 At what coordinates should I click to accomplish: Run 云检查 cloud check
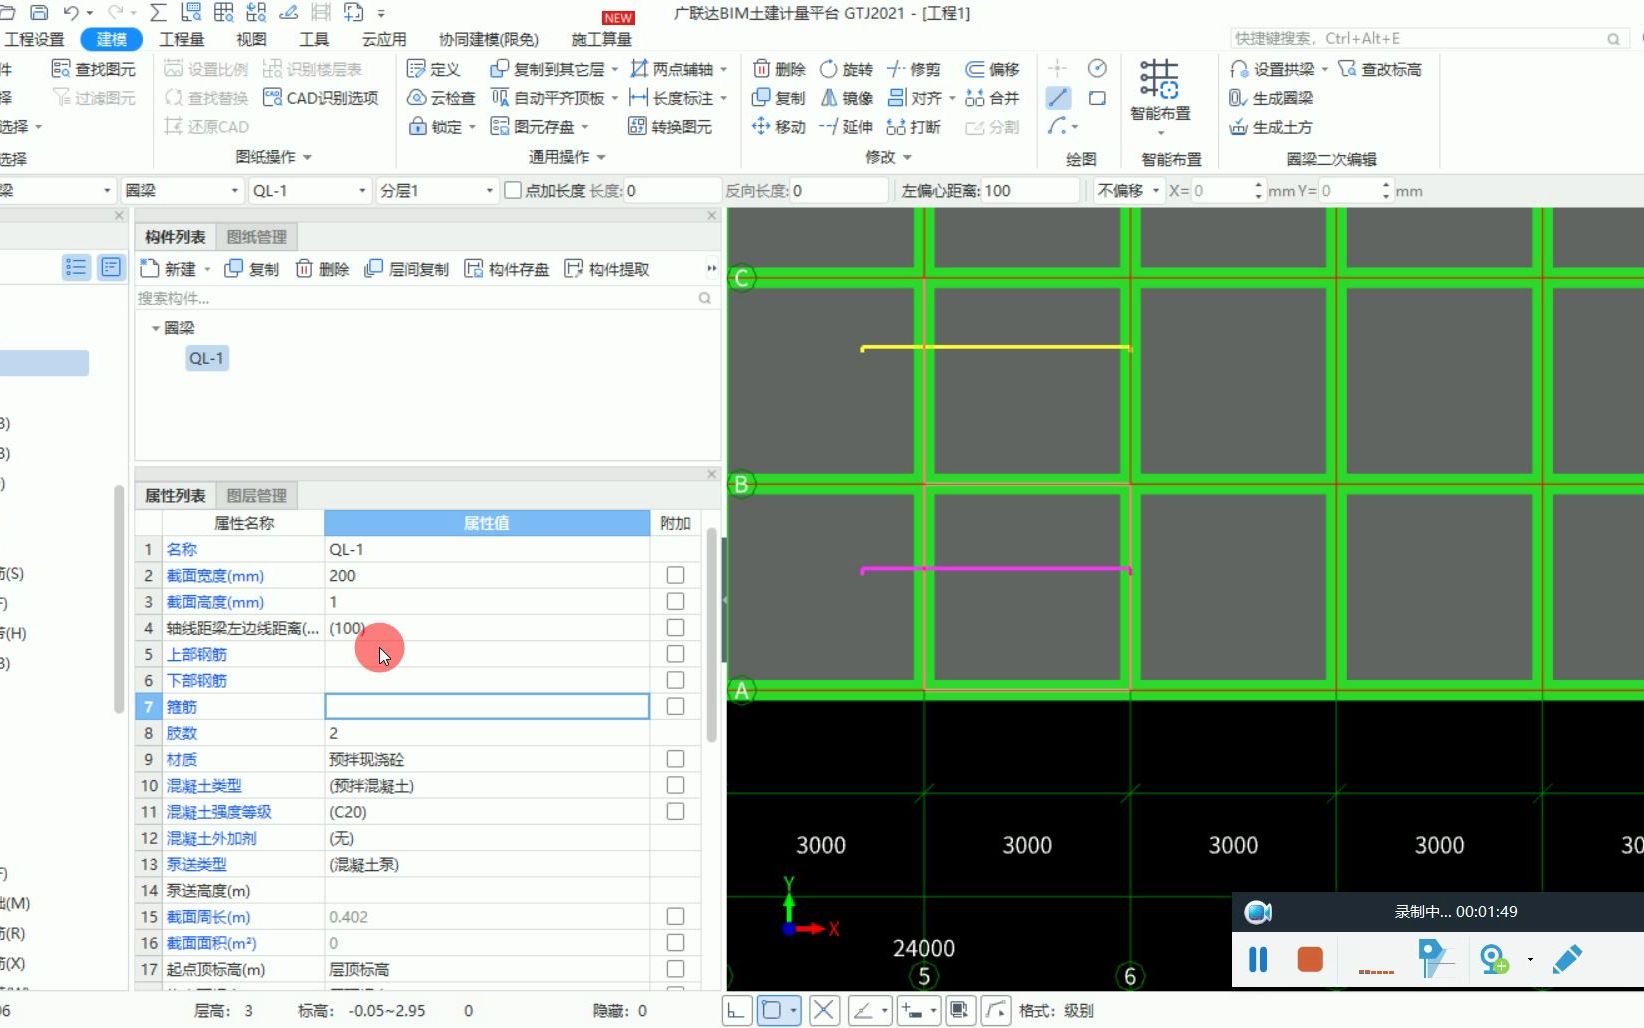(442, 97)
